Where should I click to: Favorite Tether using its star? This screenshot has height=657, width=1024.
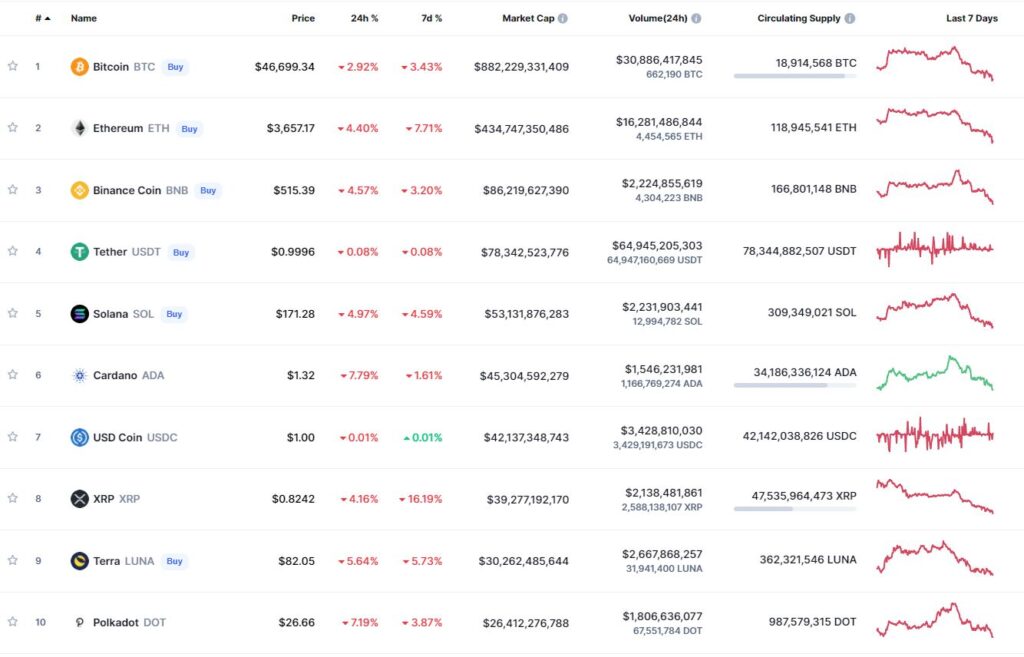(x=12, y=251)
